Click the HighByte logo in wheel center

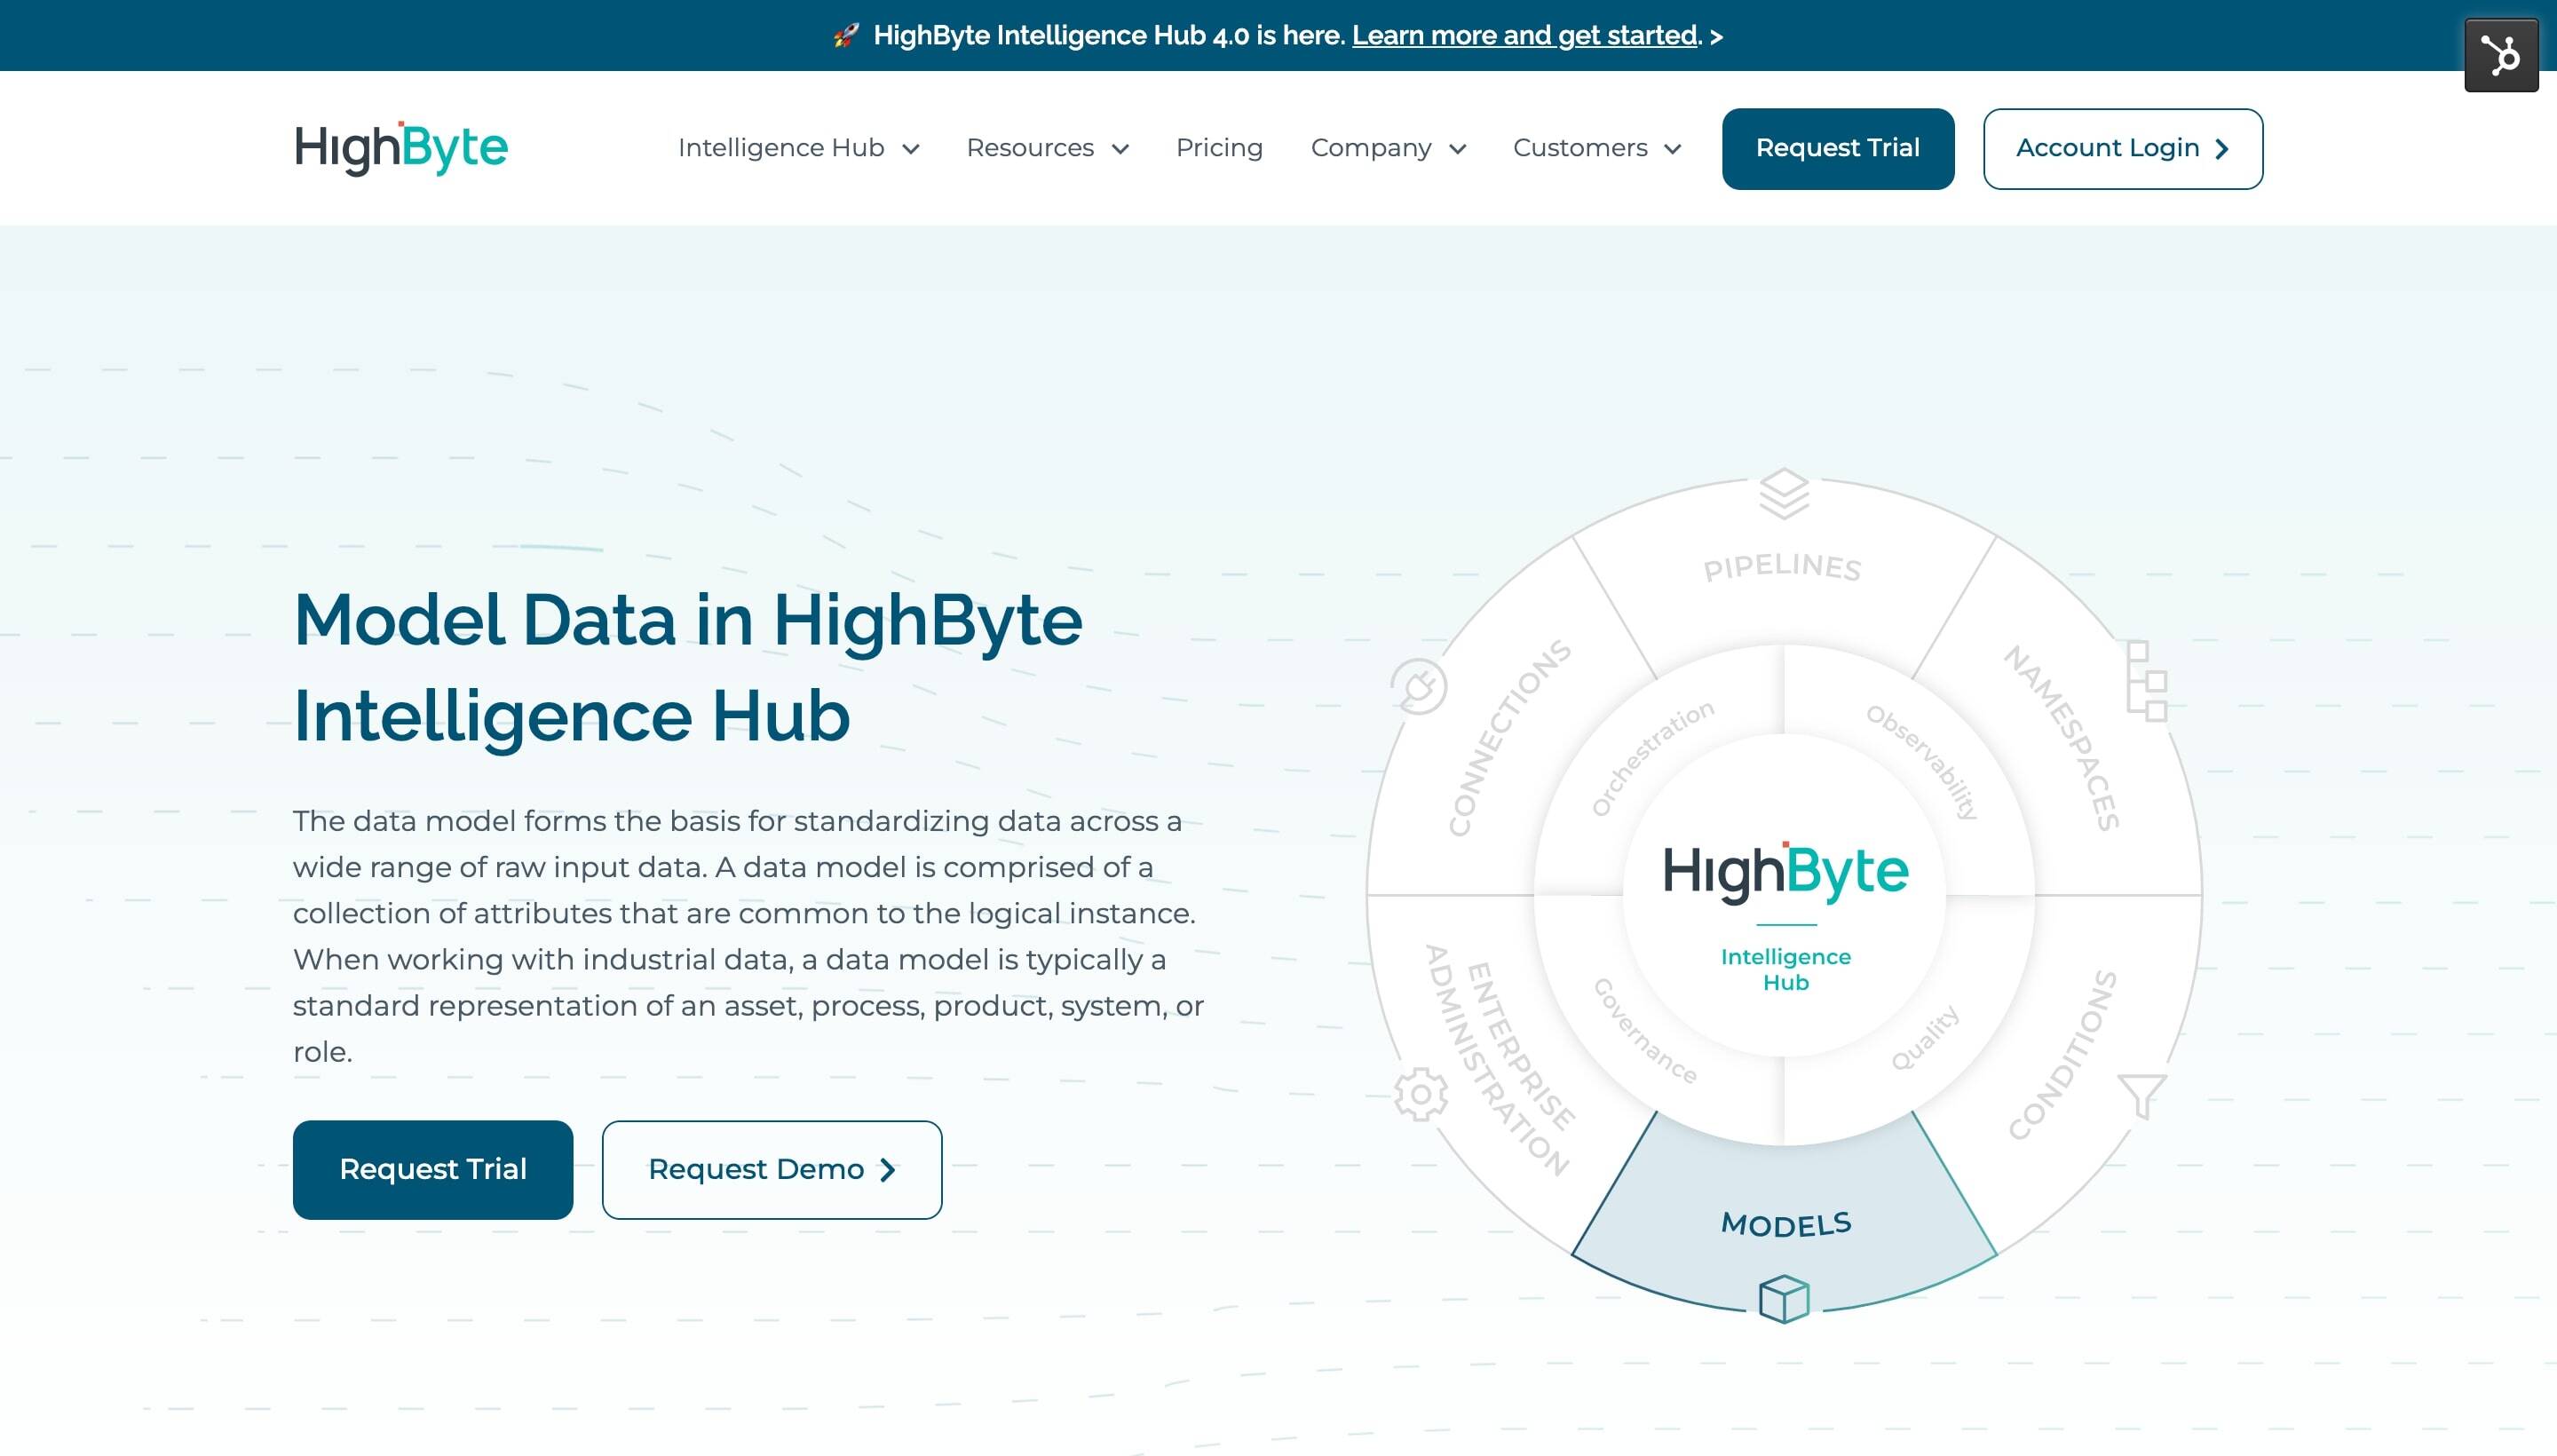(1785, 872)
